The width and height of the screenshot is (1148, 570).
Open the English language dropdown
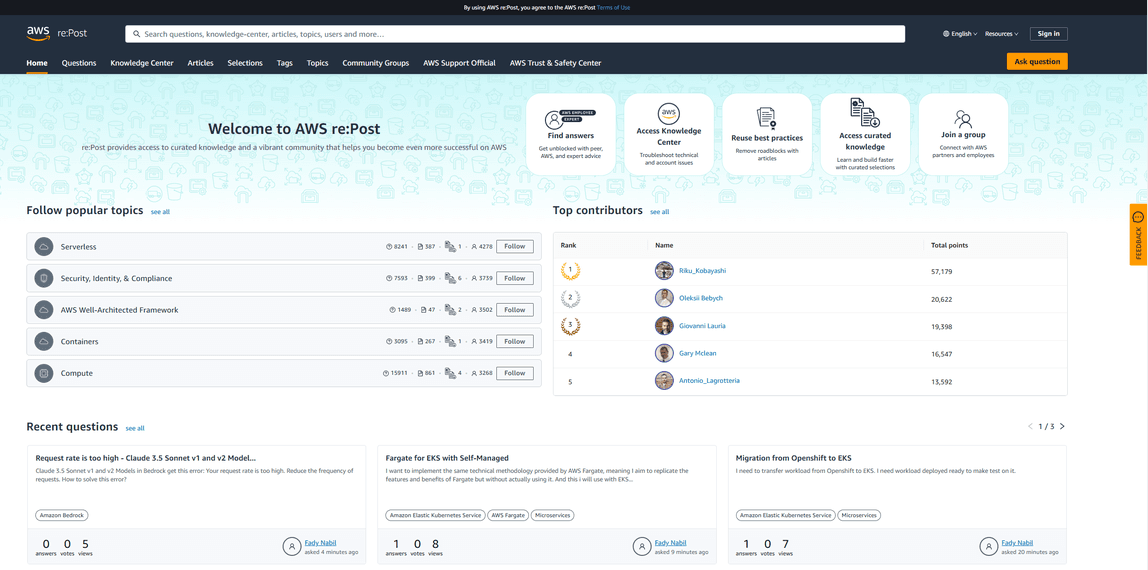(960, 34)
